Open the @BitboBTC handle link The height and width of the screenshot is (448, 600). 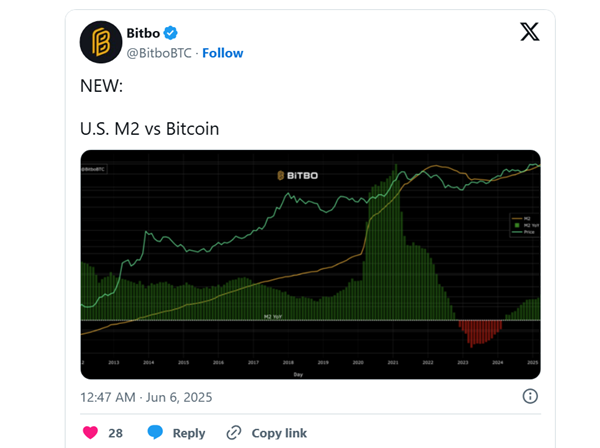point(159,53)
